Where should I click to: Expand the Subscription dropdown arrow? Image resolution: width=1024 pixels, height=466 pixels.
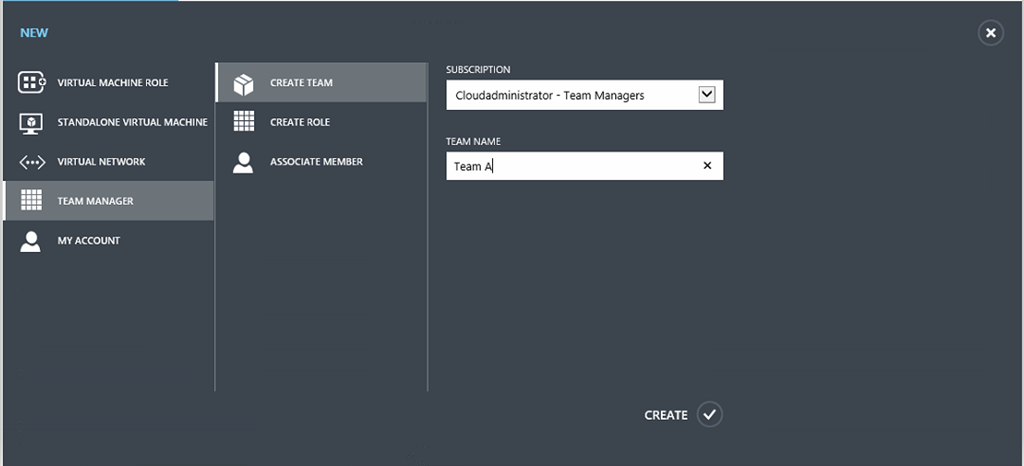tap(706, 95)
